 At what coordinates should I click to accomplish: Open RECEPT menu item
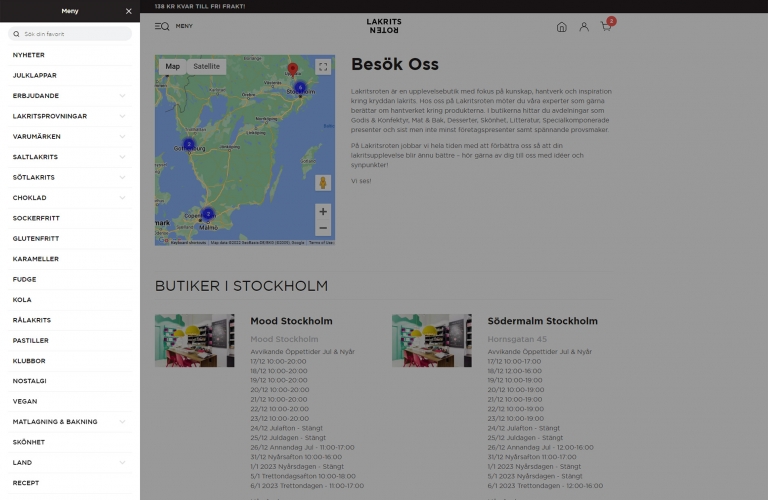tap(70, 483)
